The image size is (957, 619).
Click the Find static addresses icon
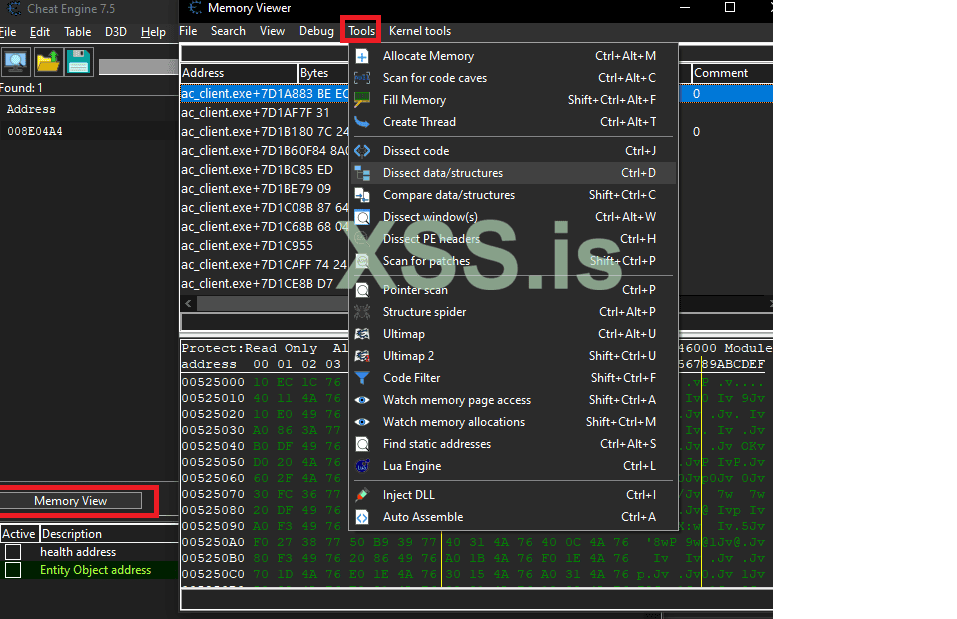[x=362, y=444]
